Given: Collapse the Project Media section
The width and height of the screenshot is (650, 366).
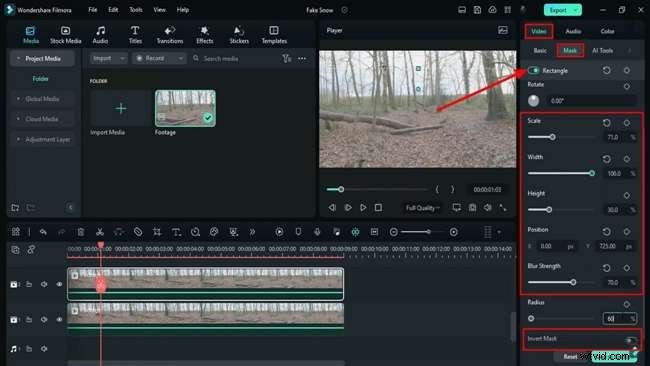Looking at the screenshot, I should tap(18, 58).
